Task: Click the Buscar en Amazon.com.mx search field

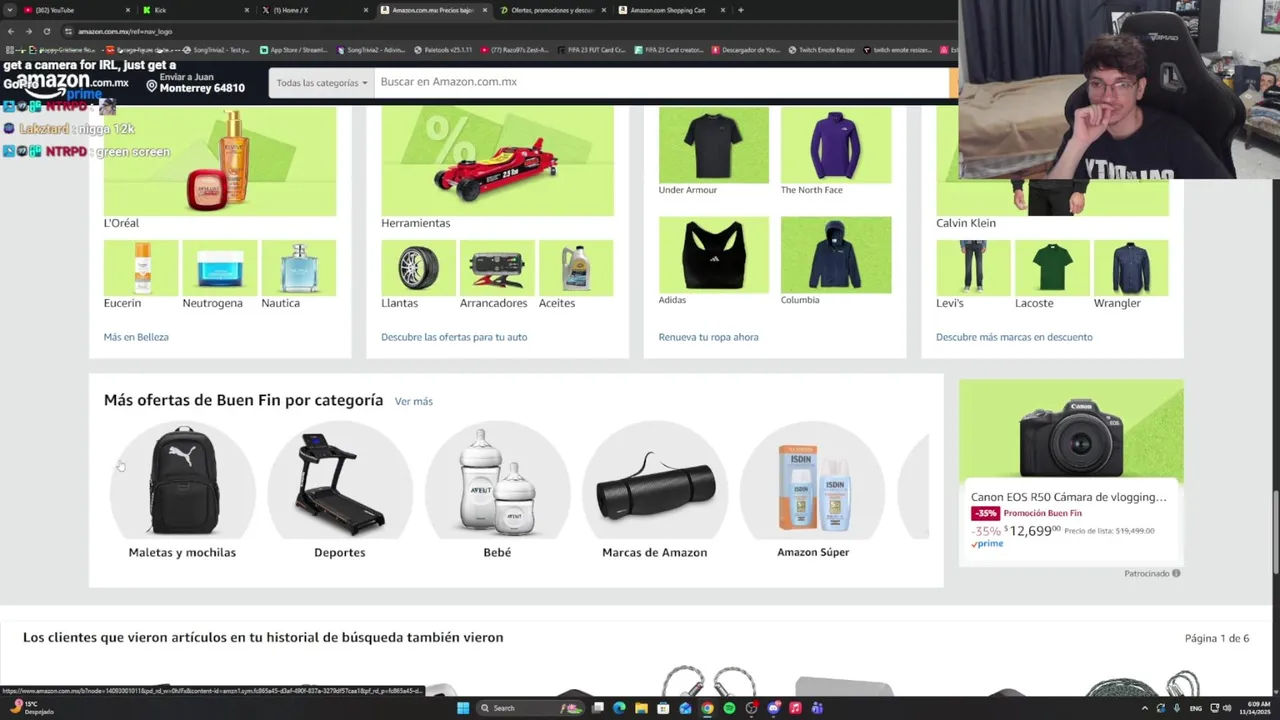Action: (660, 82)
